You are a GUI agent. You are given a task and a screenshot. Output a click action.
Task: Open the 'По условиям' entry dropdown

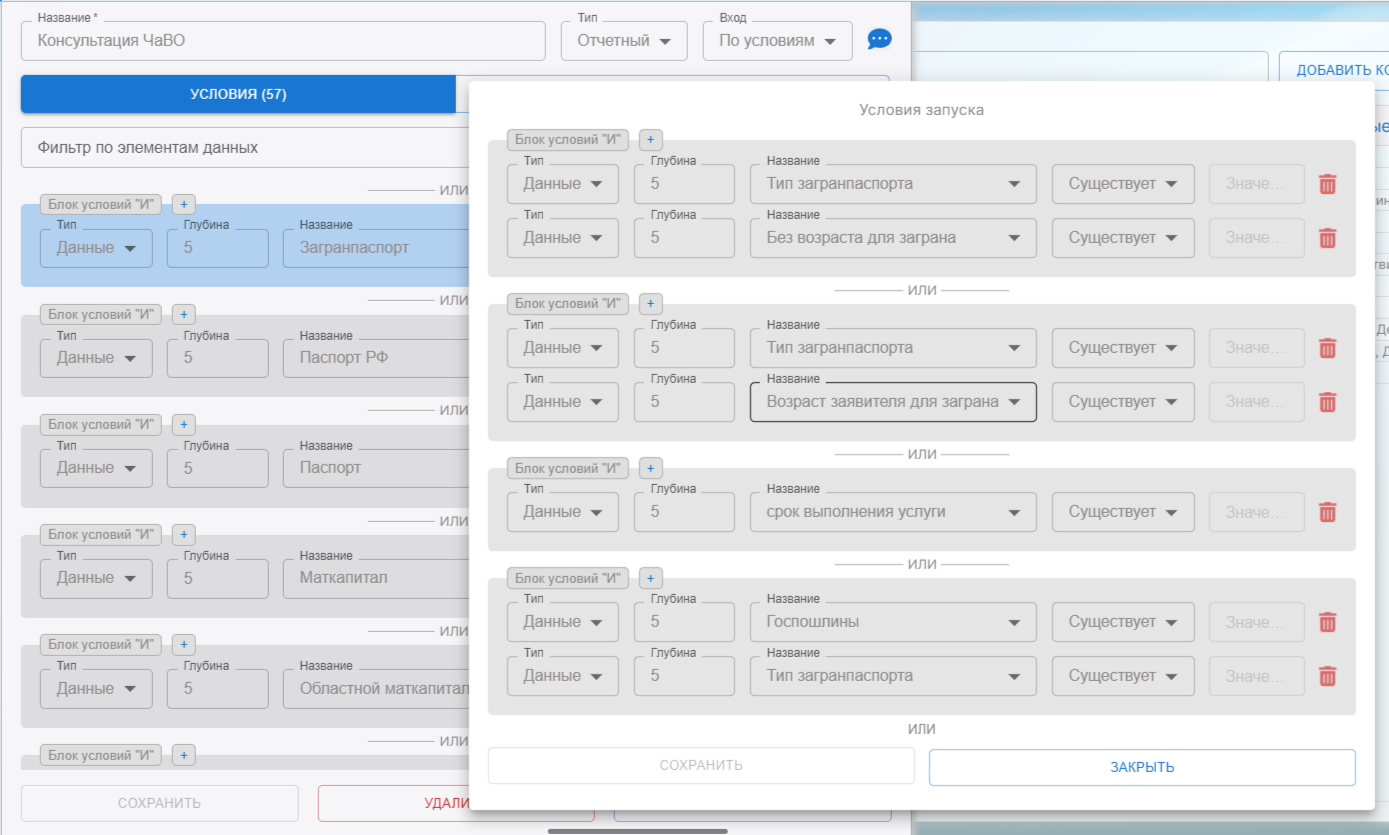777,41
